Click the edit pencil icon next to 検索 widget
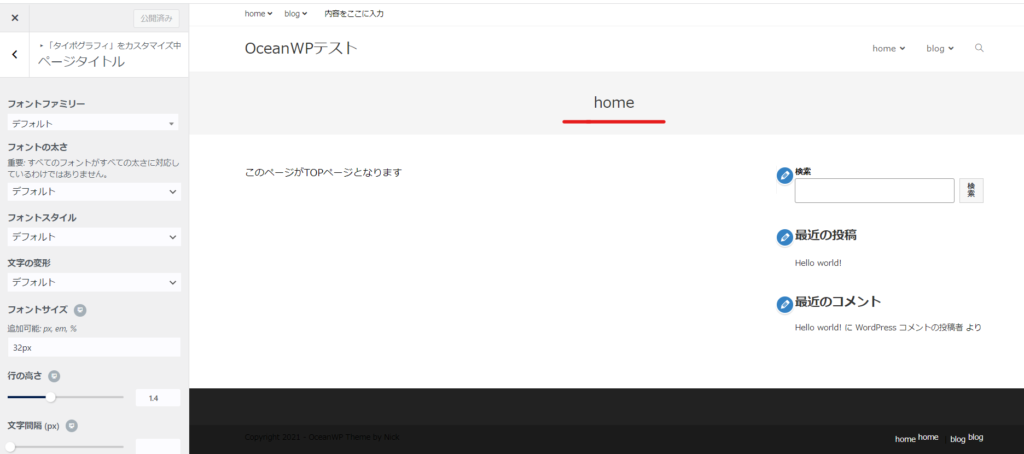This screenshot has height=454, width=1024. 784,176
